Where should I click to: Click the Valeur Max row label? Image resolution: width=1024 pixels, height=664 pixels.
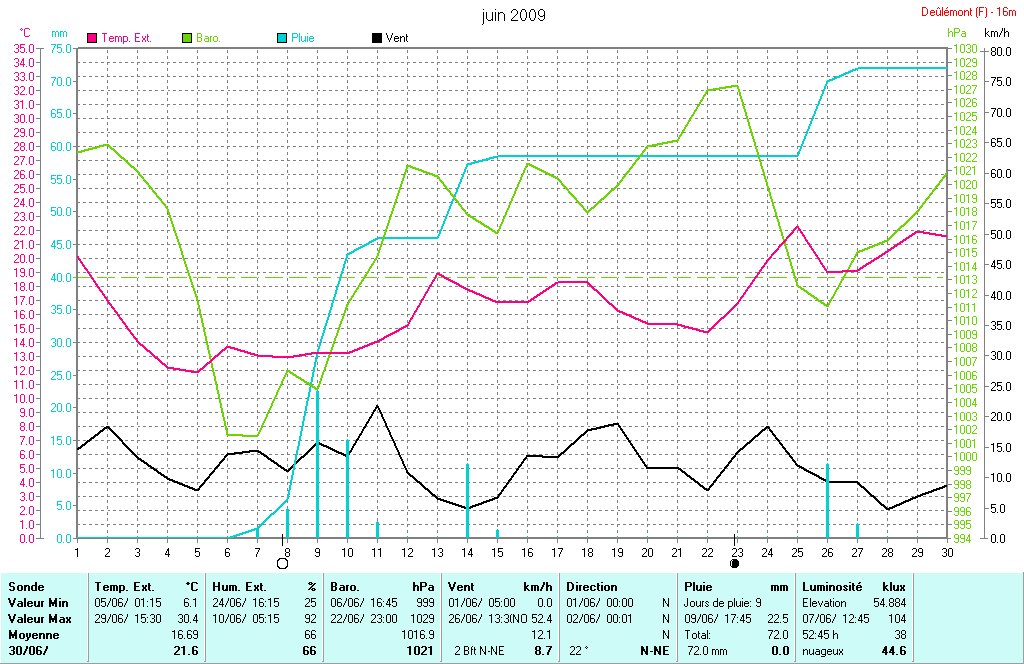pos(36,618)
